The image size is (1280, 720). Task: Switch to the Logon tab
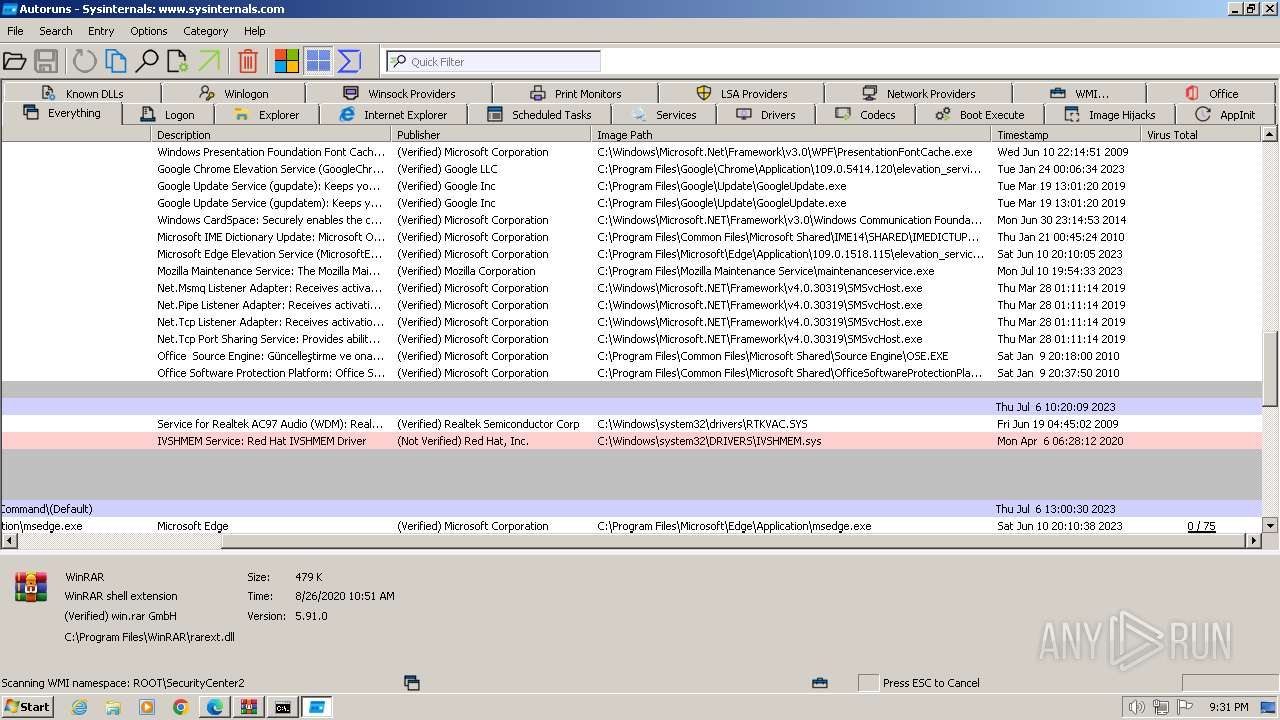coord(167,114)
